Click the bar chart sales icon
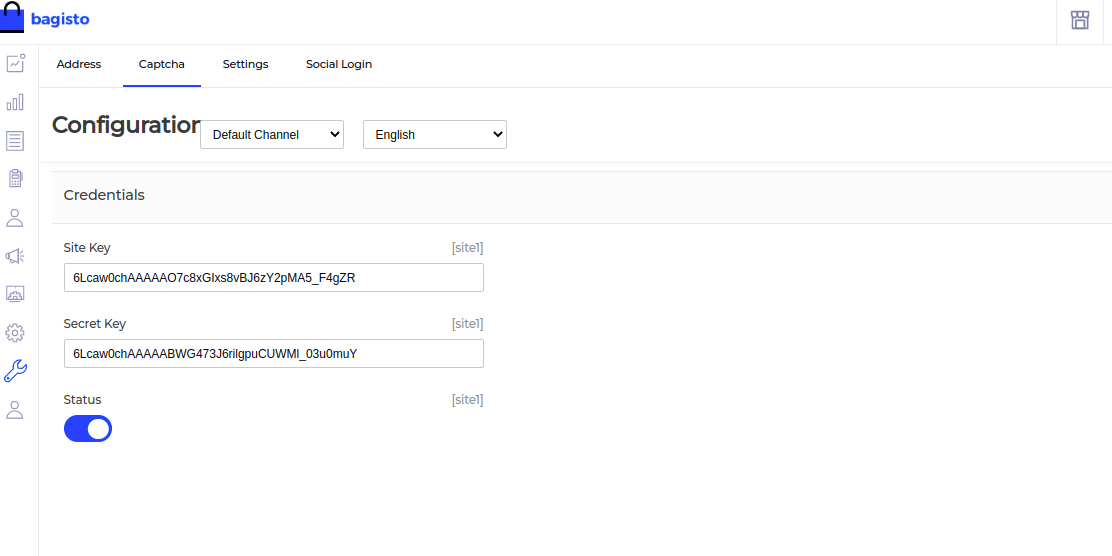Viewport: 1112px width, 556px height. pyautogui.click(x=15, y=102)
